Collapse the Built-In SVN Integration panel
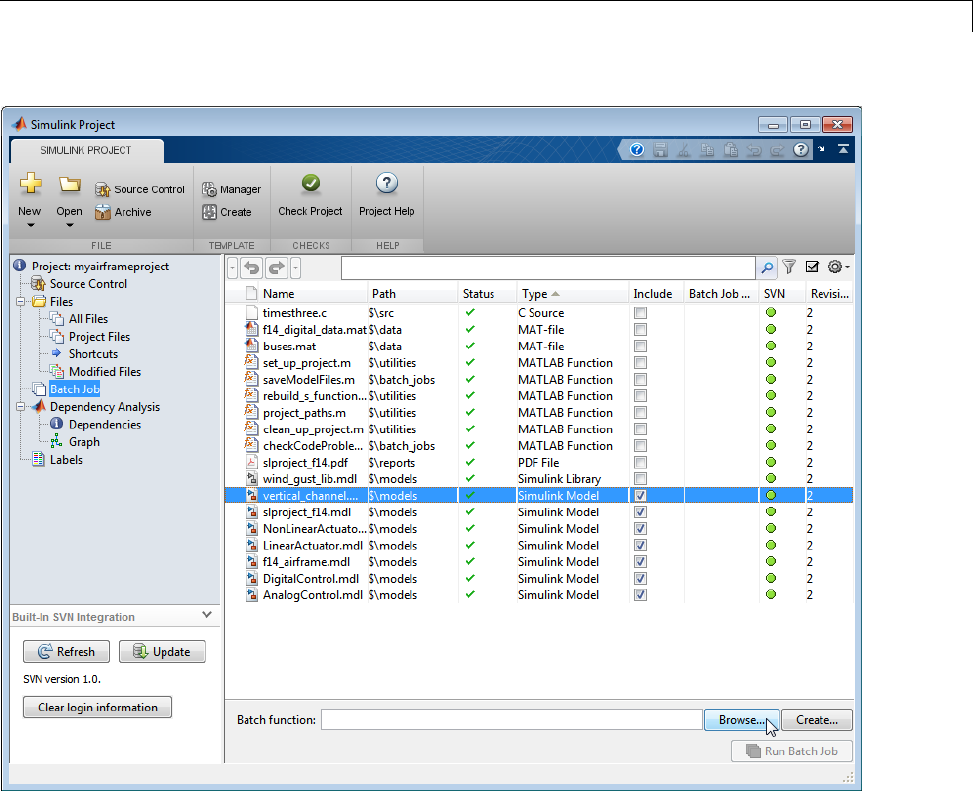The image size is (973, 791). [x=207, y=615]
